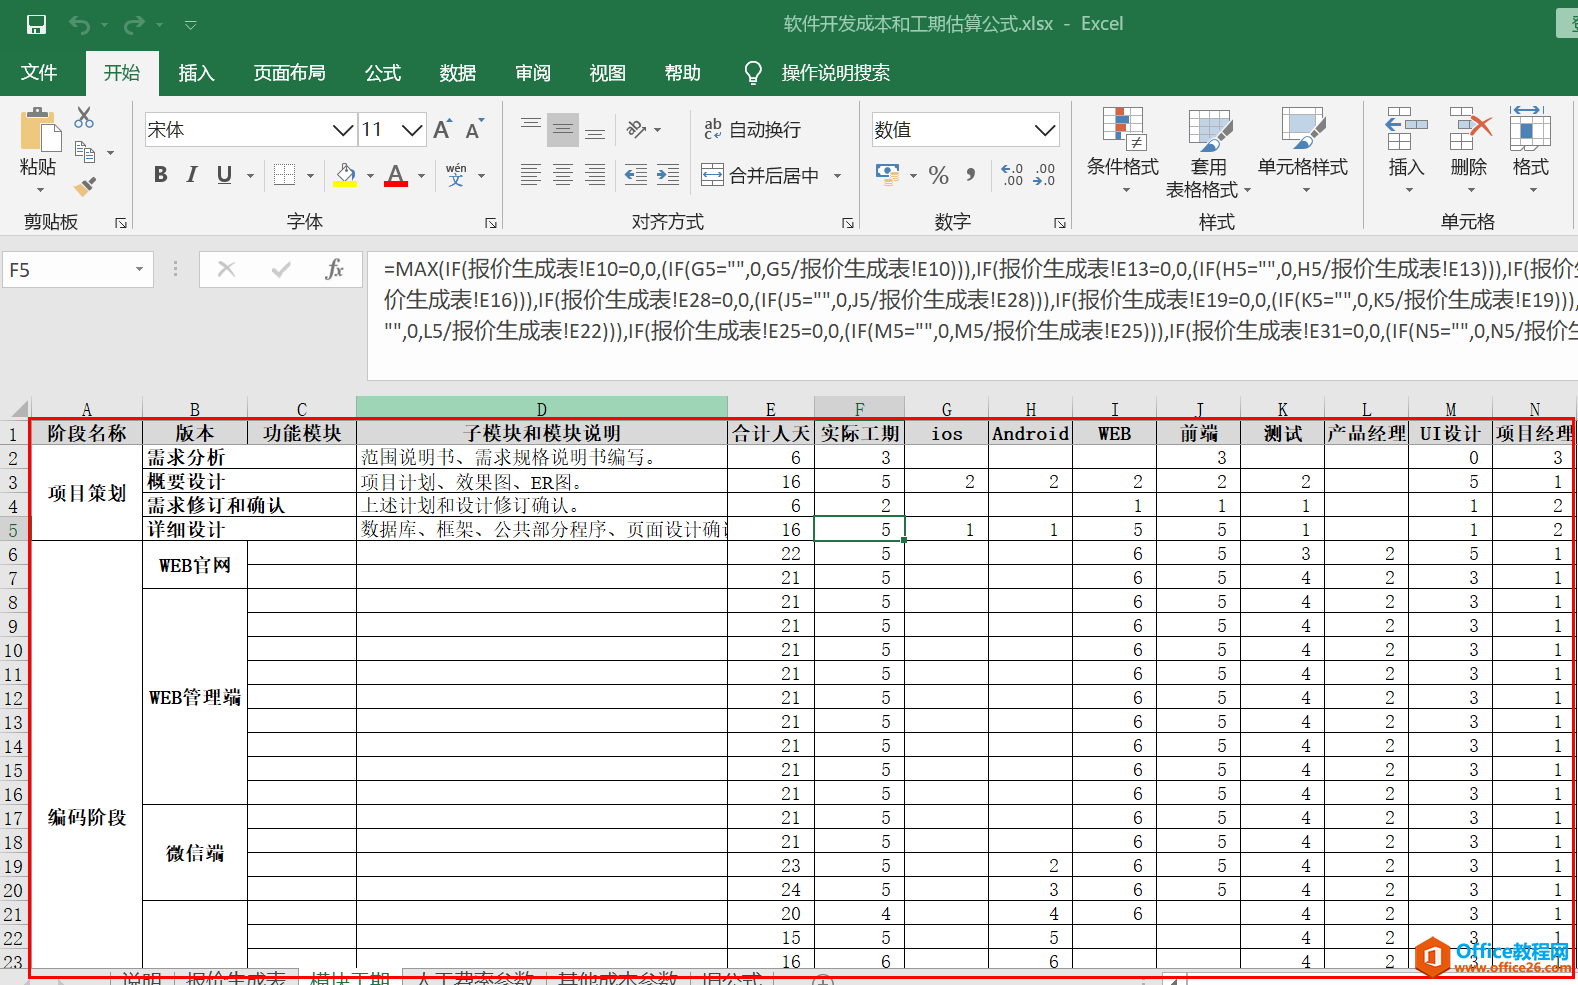Image resolution: width=1578 pixels, height=985 pixels.
Task: Apply cell borders icon
Action: [285, 175]
